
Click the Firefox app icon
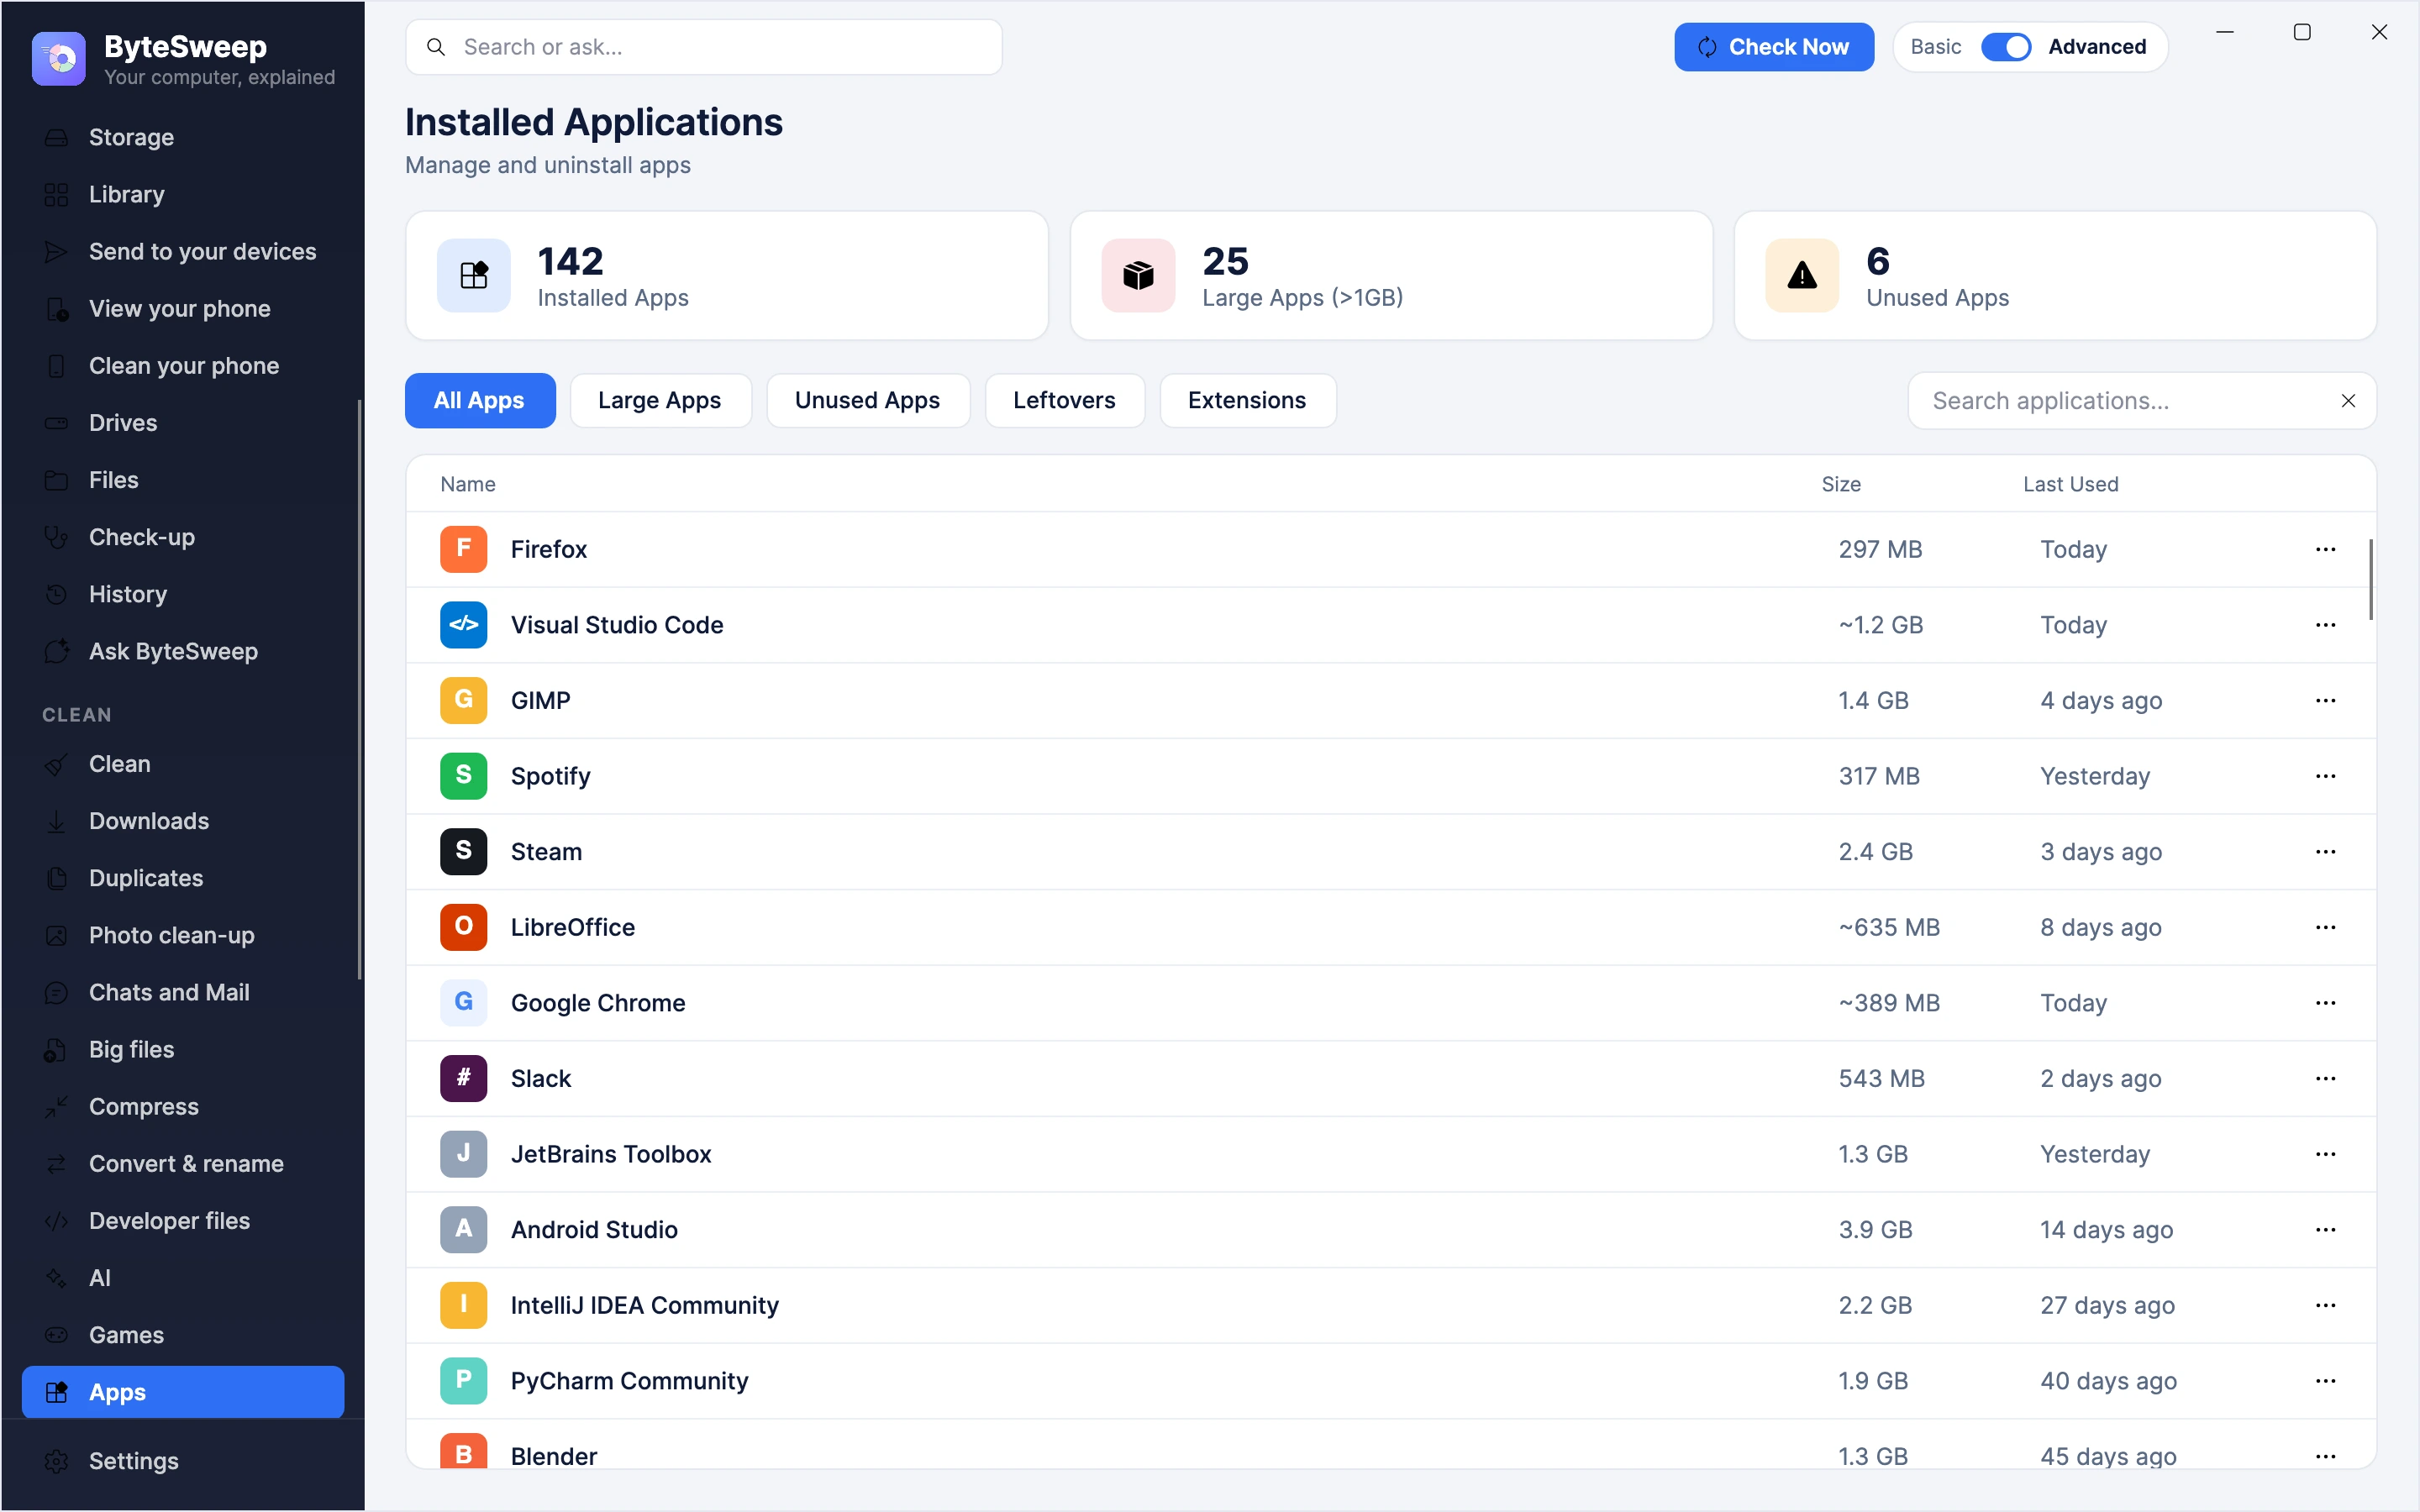pos(463,549)
